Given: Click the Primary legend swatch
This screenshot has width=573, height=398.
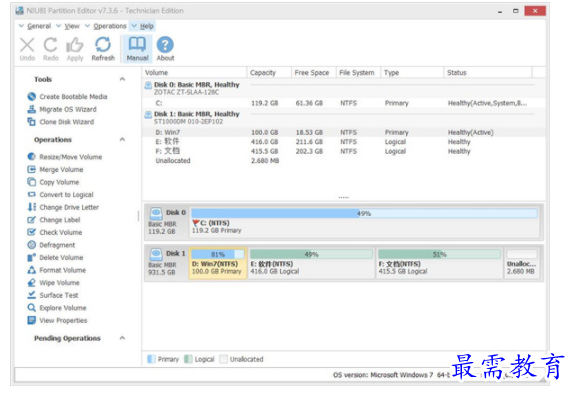Looking at the screenshot, I should [151, 359].
